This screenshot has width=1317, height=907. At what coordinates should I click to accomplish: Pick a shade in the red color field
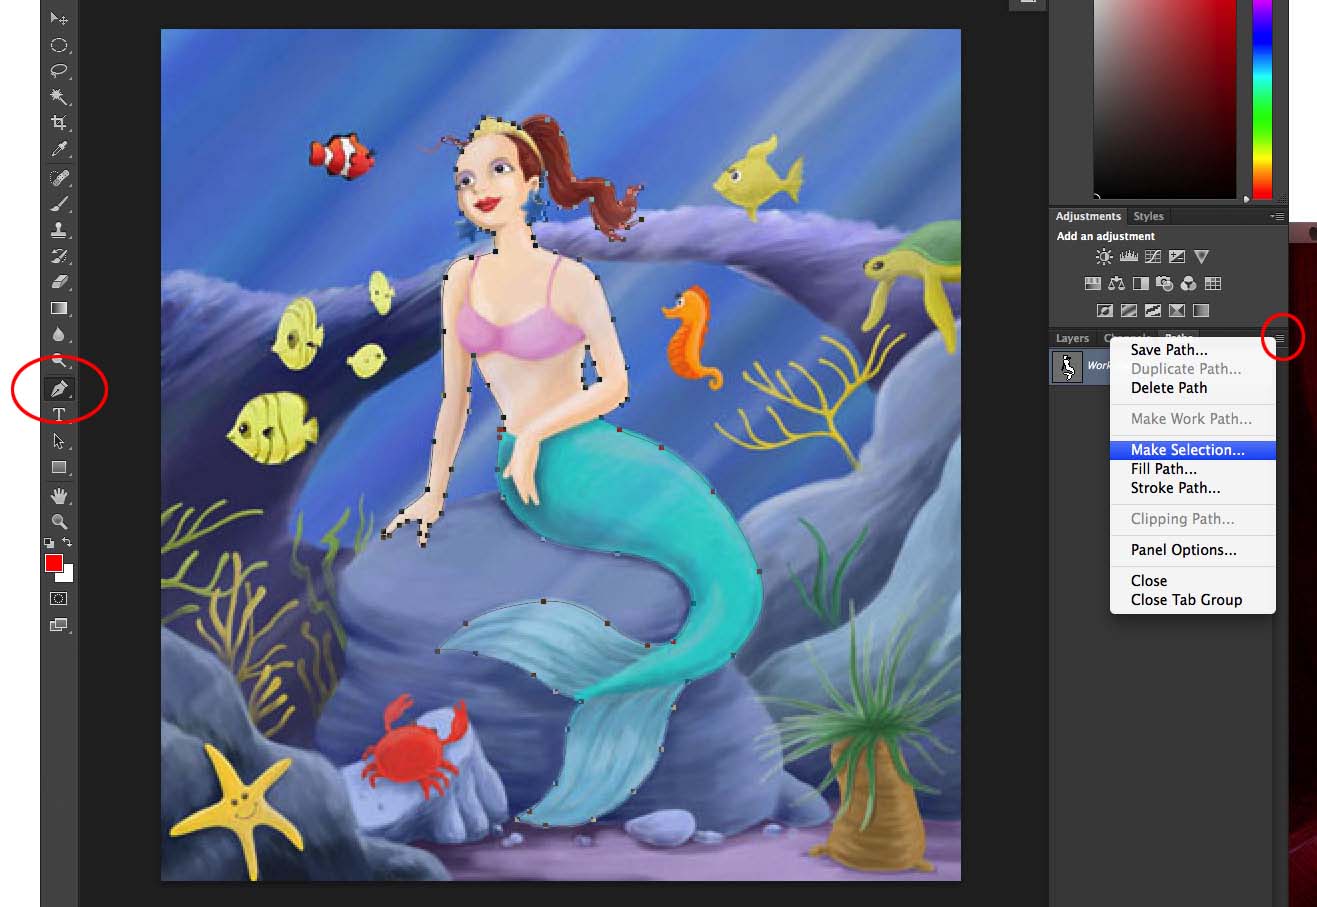pyautogui.click(x=1165, y=100)
